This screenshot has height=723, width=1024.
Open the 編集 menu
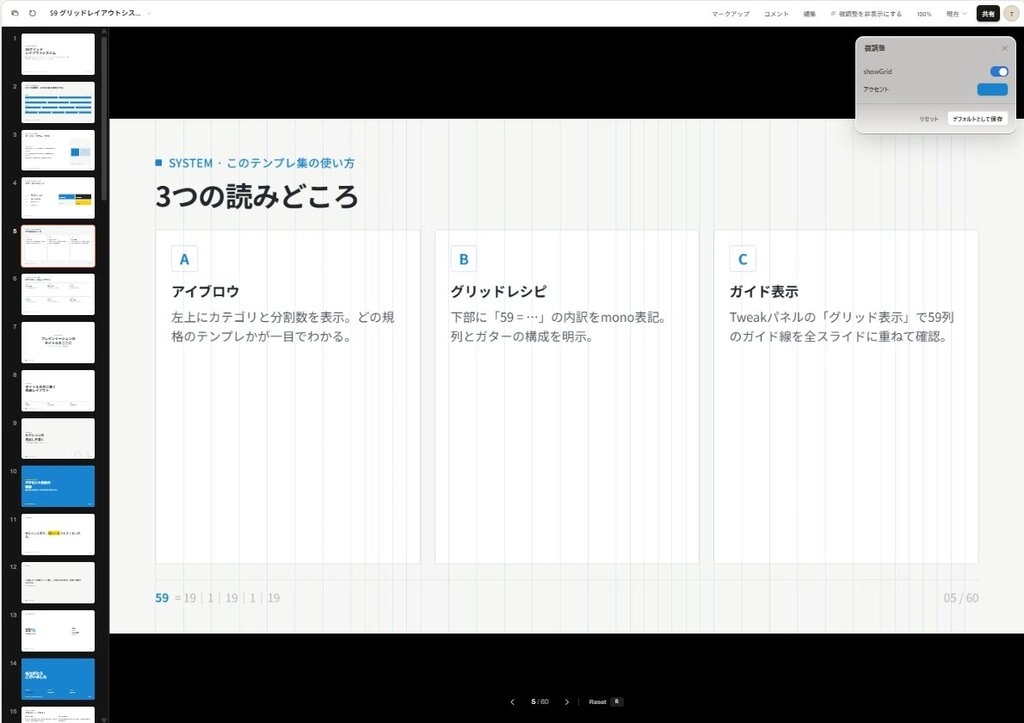click(809, 14)
